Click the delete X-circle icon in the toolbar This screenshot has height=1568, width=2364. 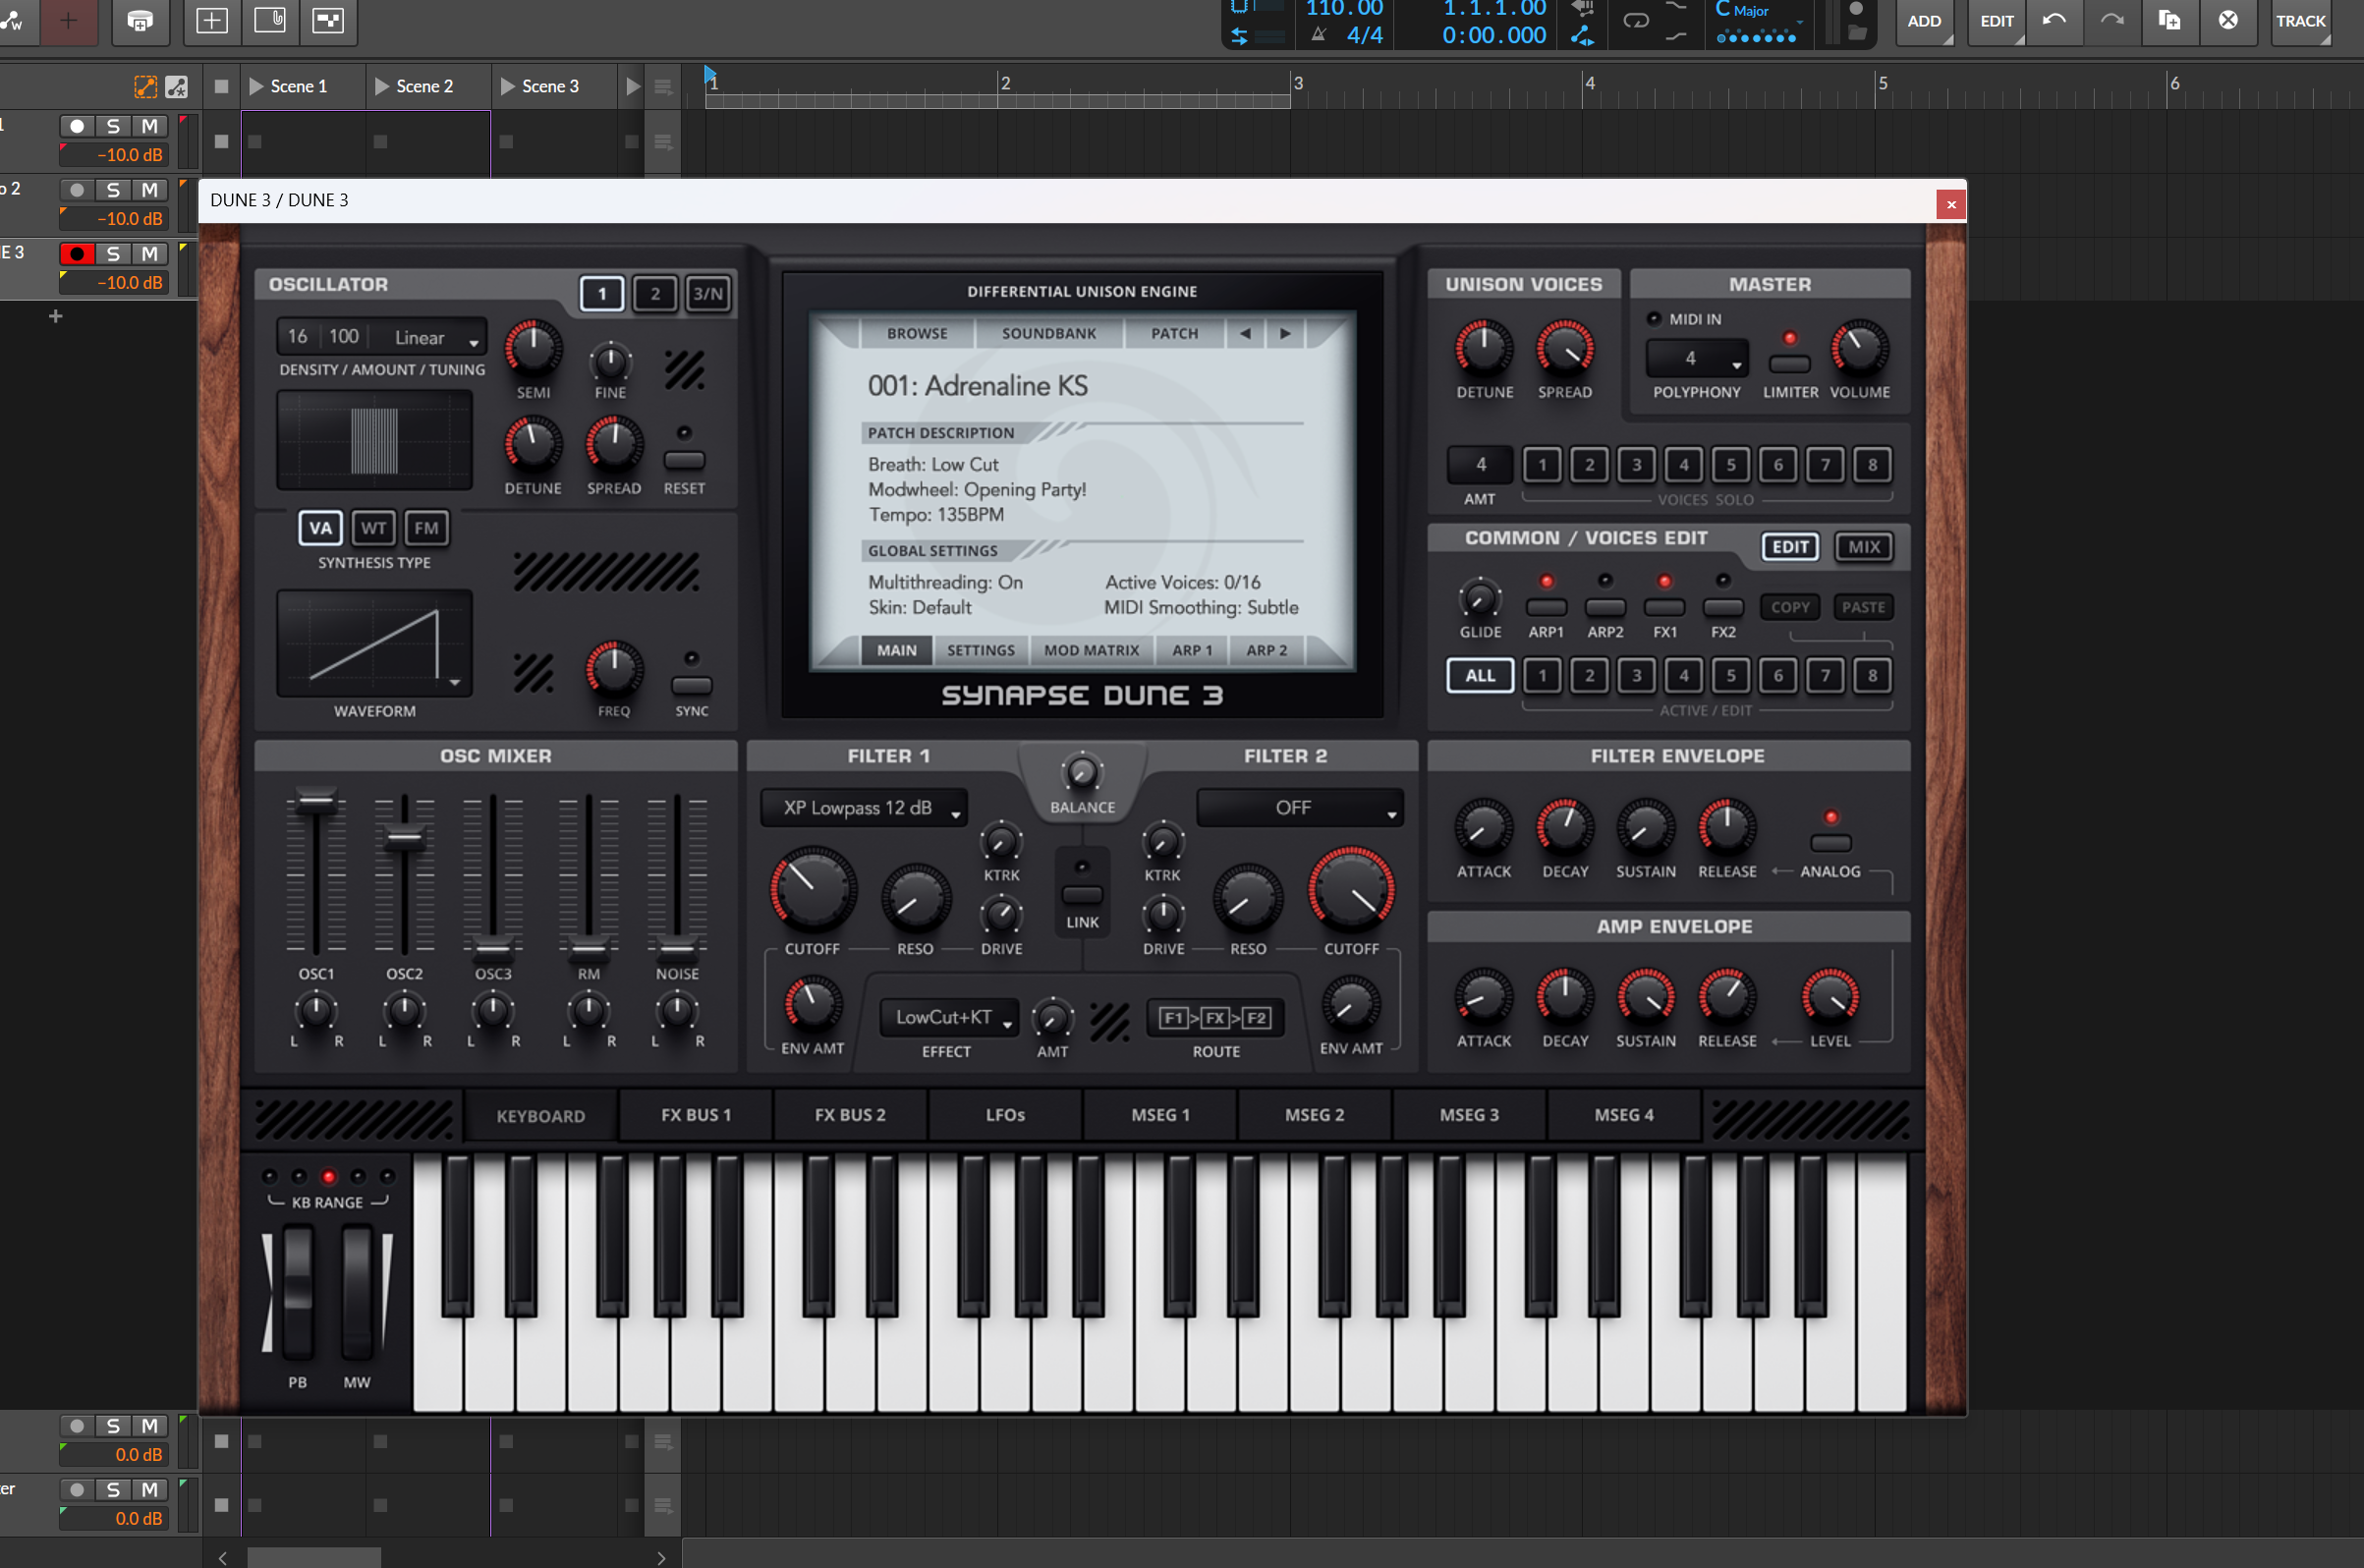pos(2228,20)
